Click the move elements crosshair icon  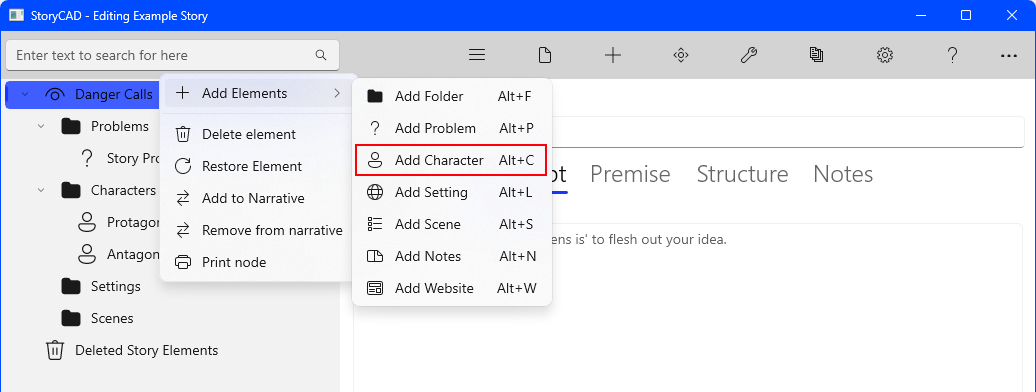681,56
